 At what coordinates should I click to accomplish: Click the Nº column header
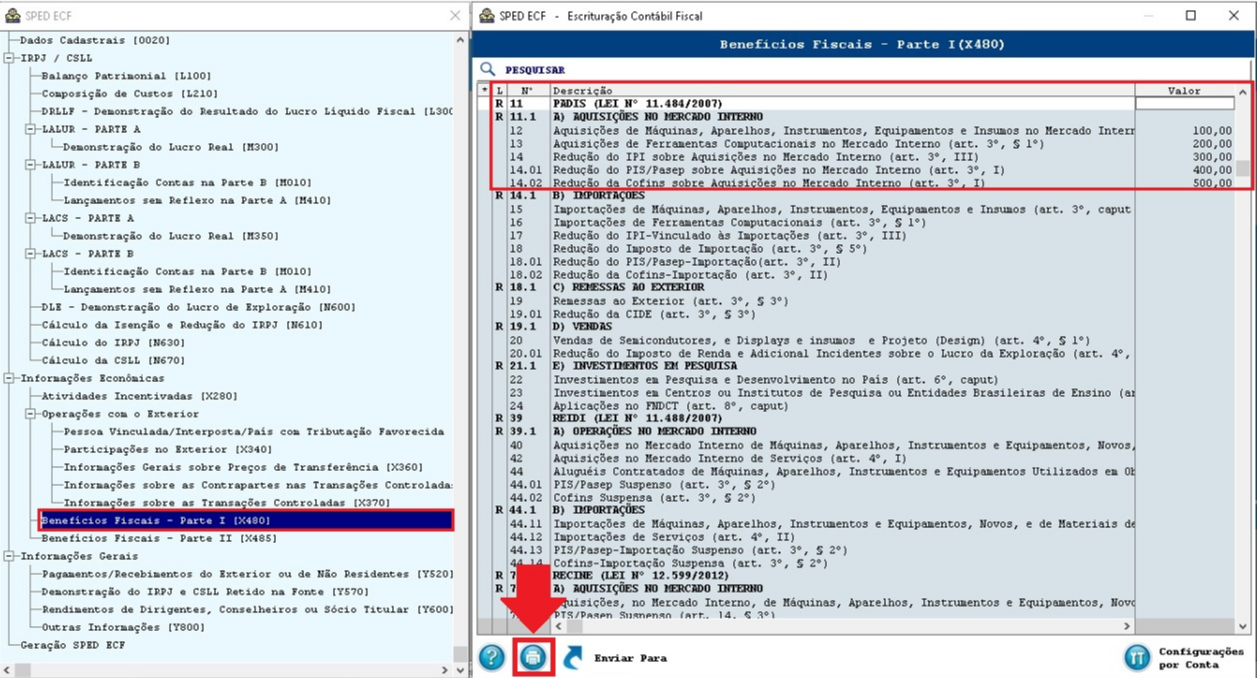[528, 91]
